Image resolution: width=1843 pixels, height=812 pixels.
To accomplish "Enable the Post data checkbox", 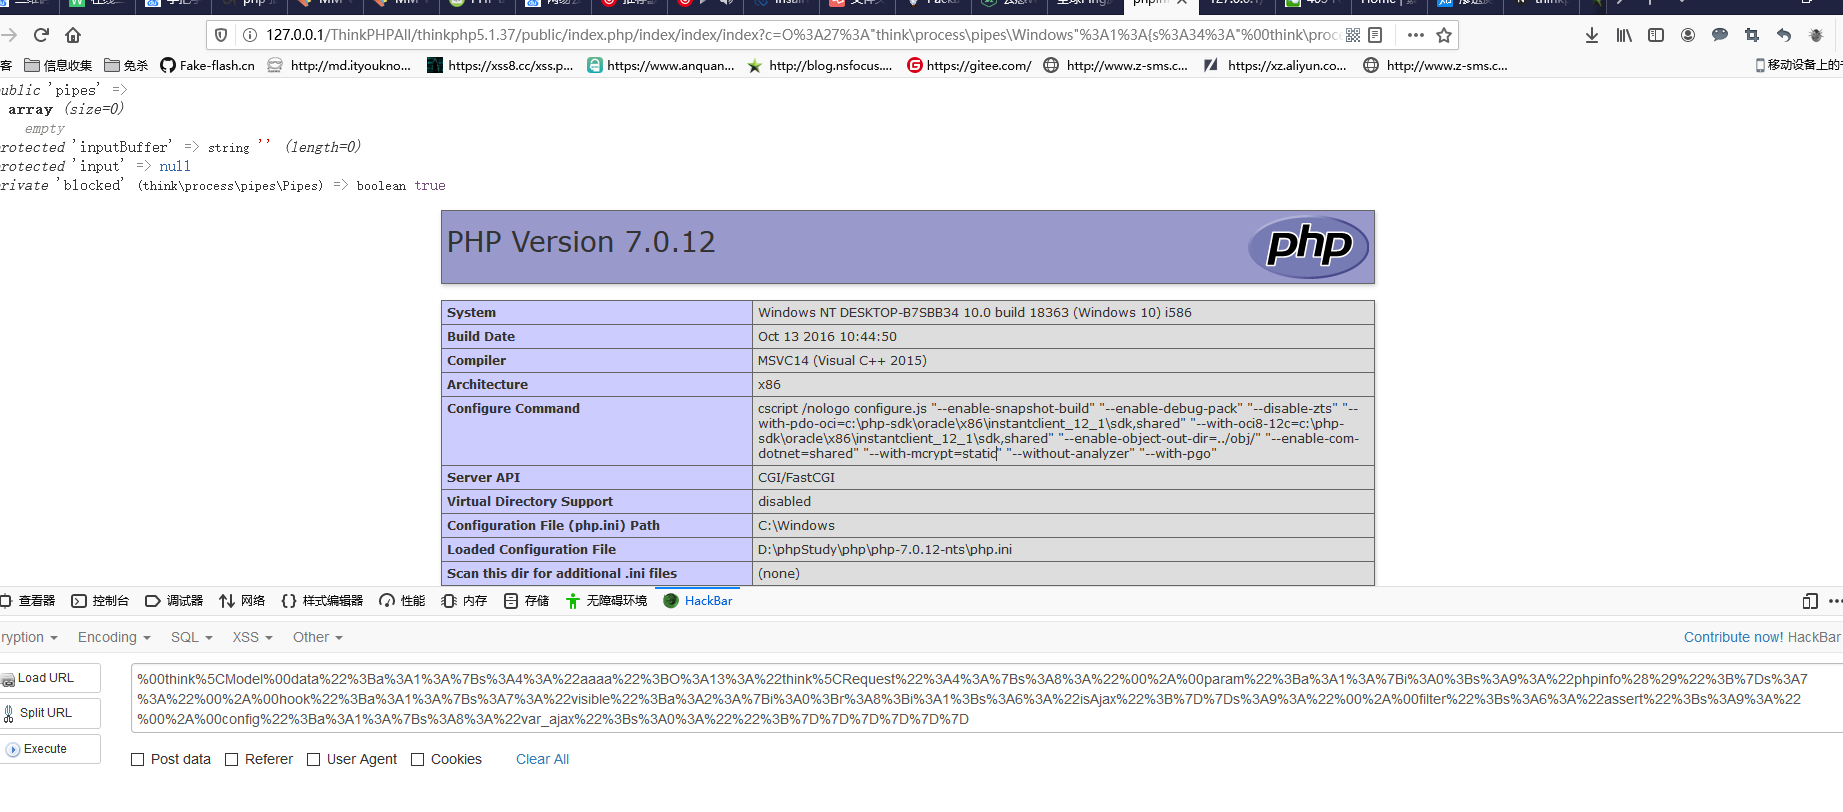I will click(x=138, y=760).
